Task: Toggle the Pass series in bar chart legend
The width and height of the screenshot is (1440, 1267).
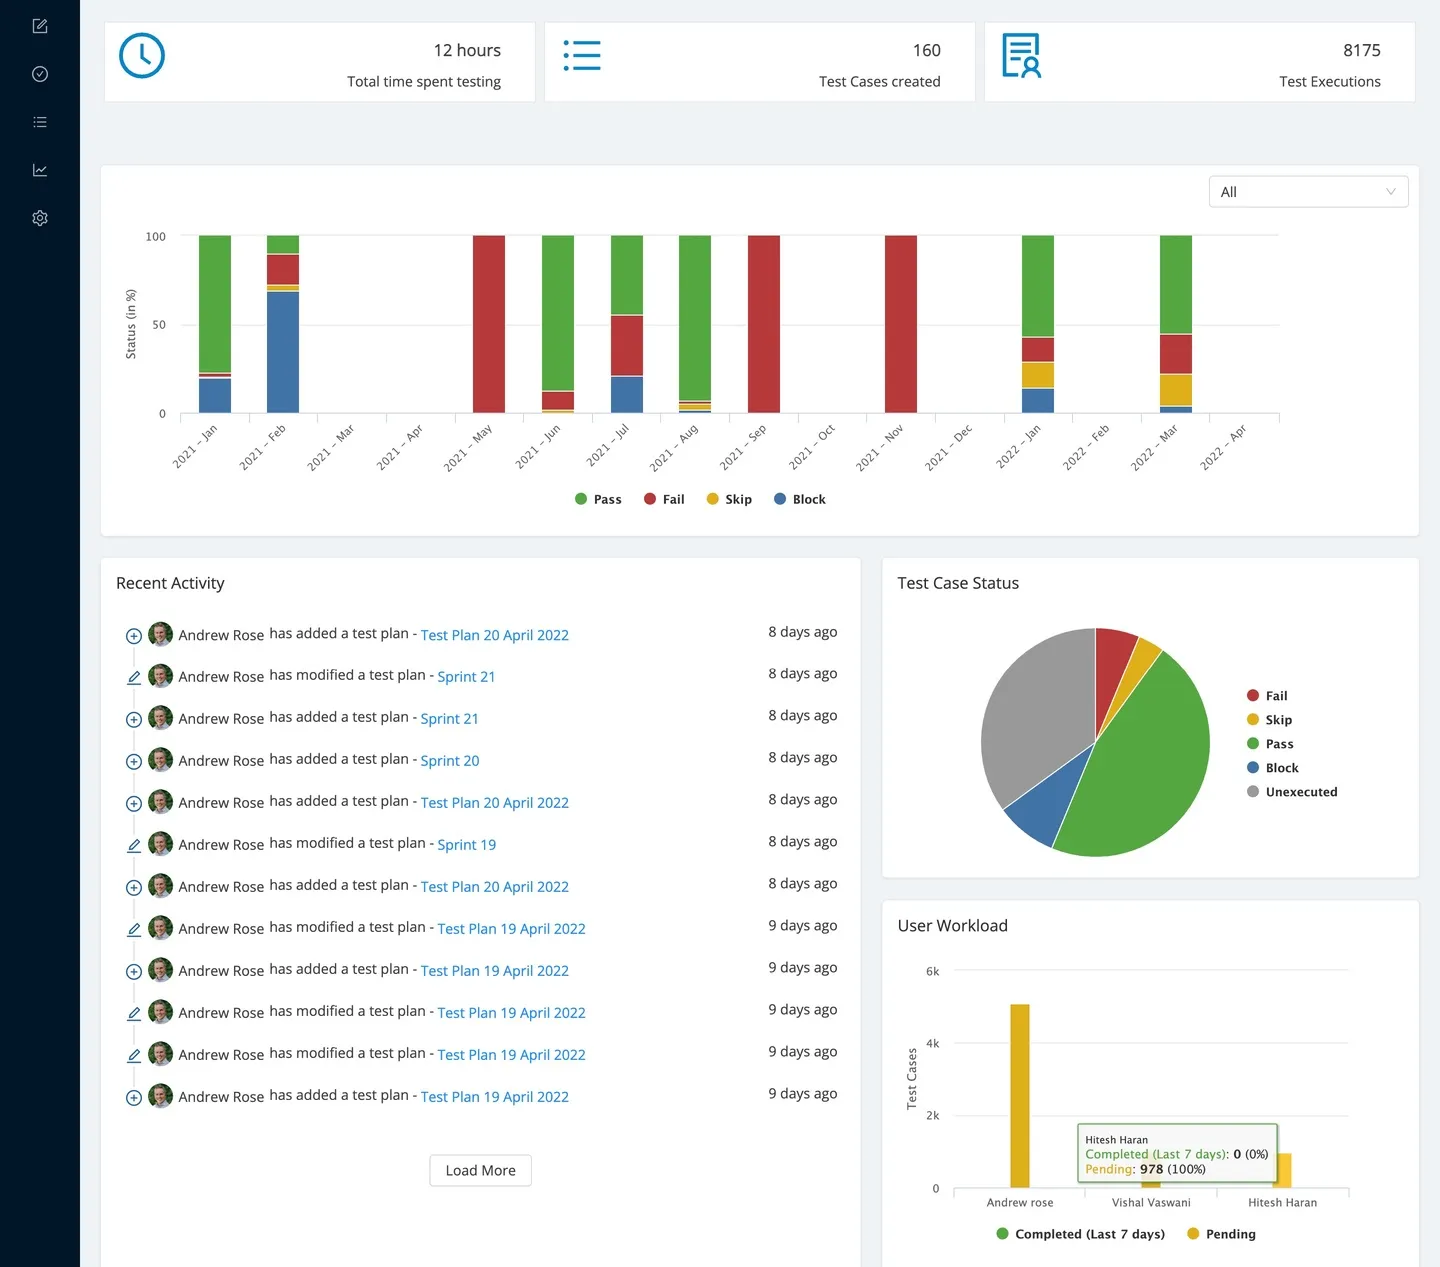Action: pyautogui.click(x=598, y=499)
